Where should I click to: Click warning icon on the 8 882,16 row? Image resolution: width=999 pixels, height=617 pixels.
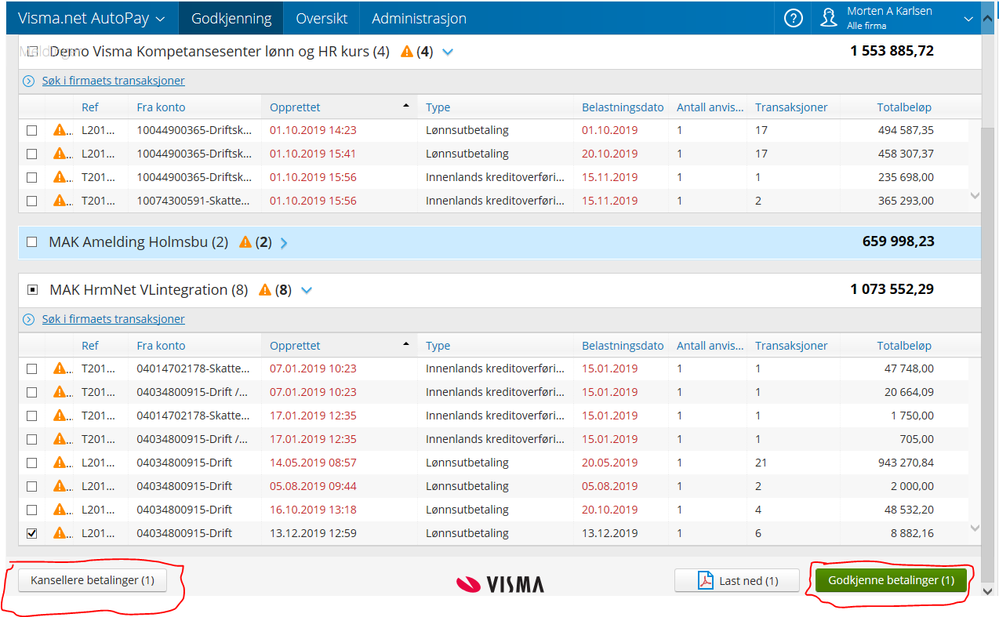point(60,534)
